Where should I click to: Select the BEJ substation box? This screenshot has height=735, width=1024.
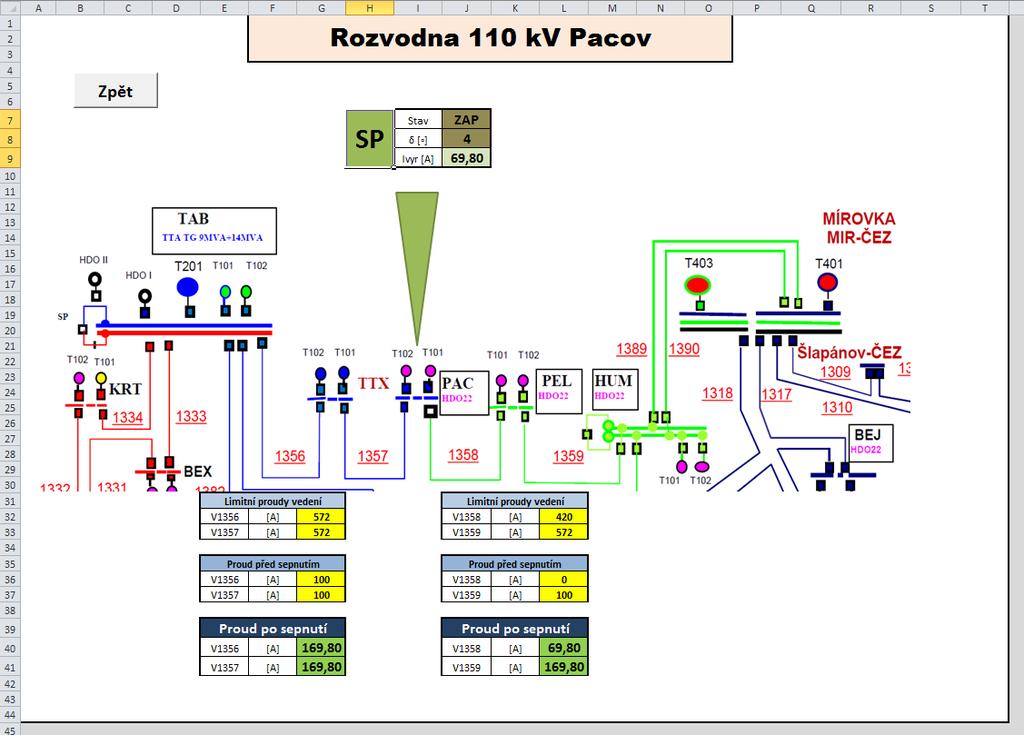click(x=870, y=443)
